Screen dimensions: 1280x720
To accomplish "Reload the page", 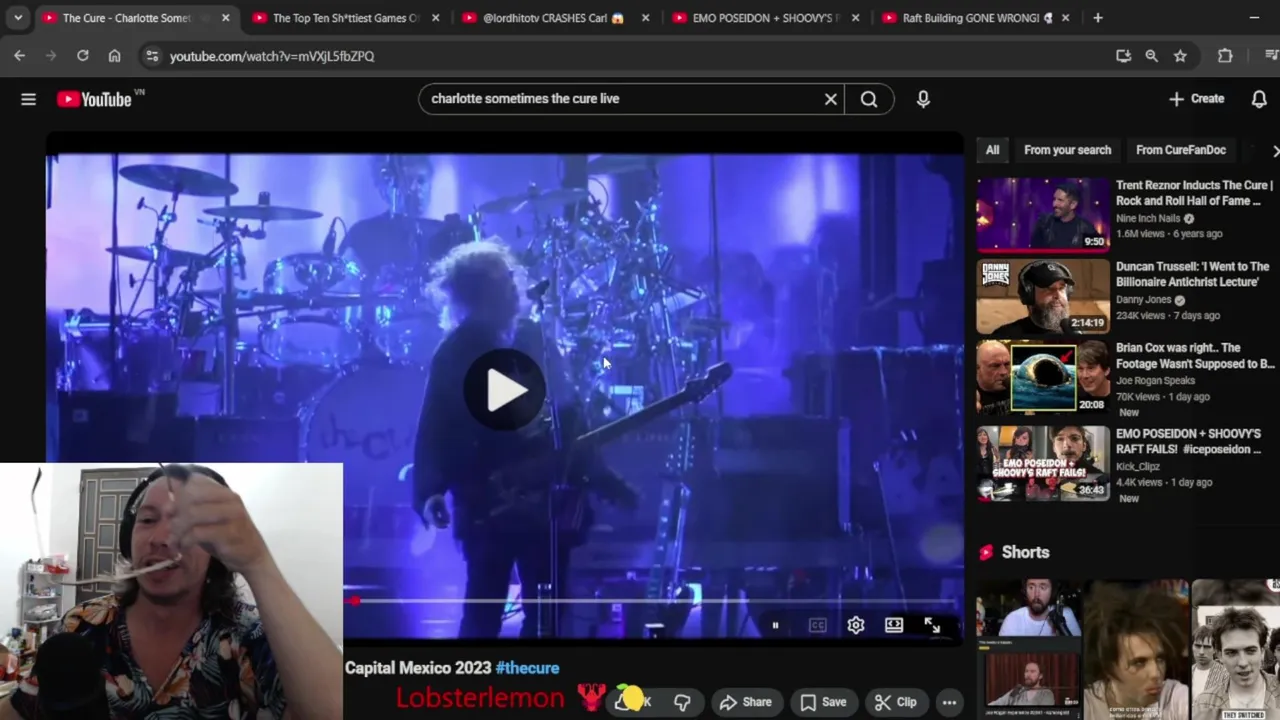I will [x=83, y=56].
